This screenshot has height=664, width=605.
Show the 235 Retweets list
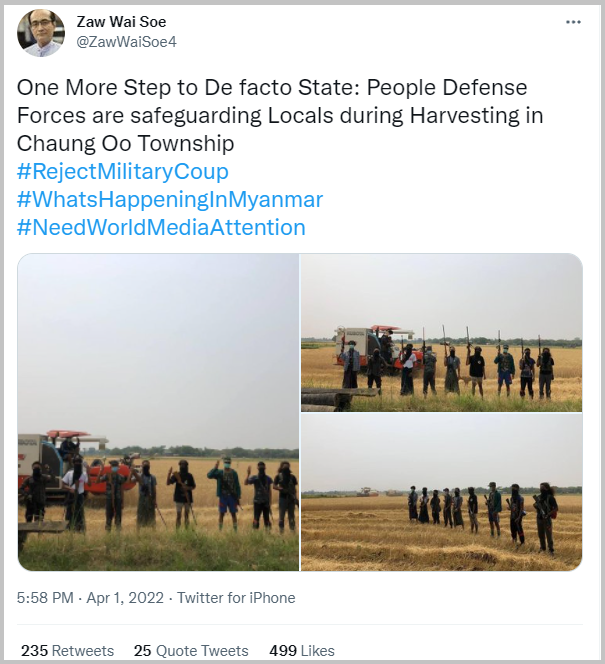point(68,650)
